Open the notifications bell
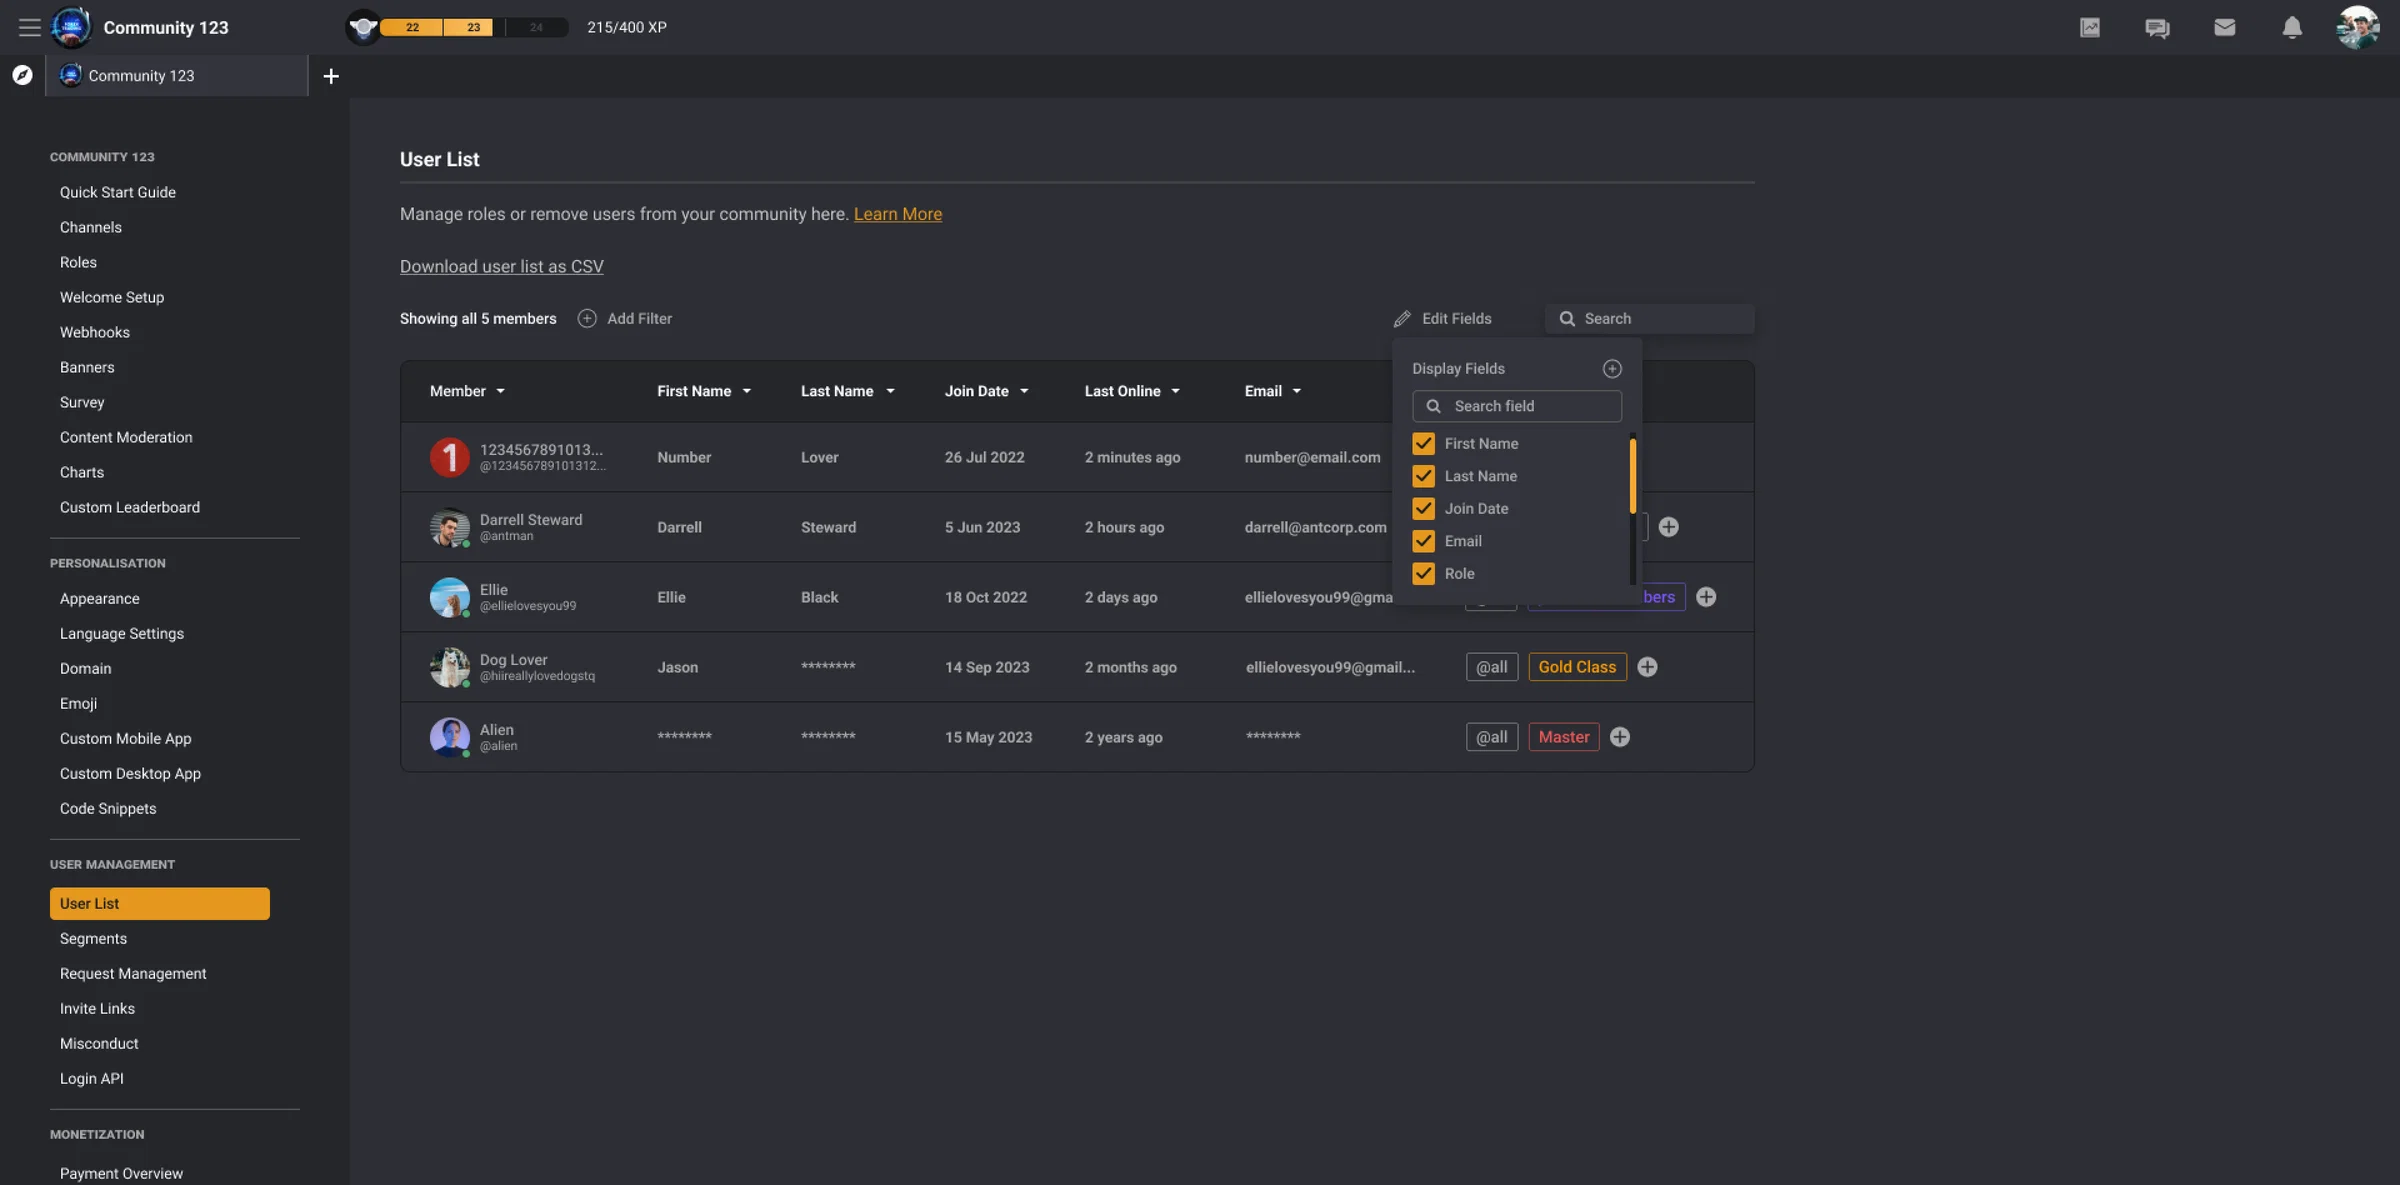This screenshot has height=1185, width=2400. pyautogui.click(x=2292, y=27)
